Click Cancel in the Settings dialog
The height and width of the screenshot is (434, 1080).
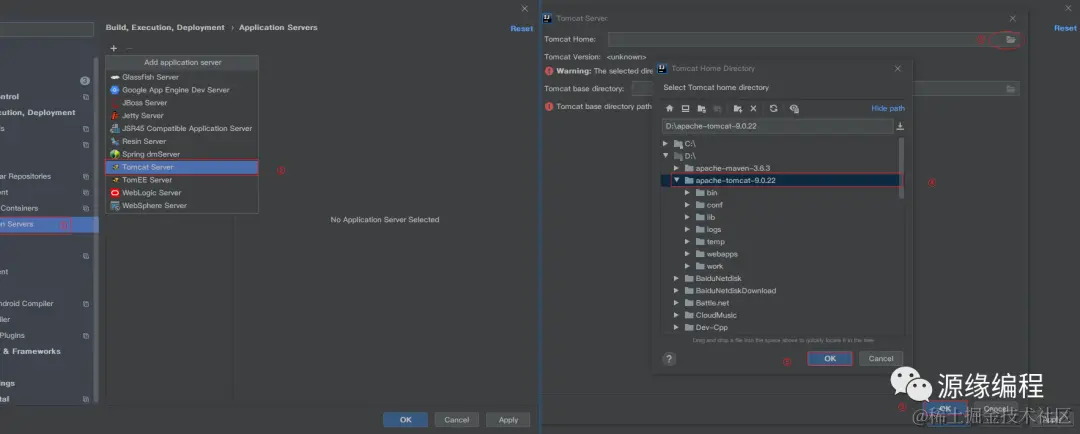tap(457, 420)
